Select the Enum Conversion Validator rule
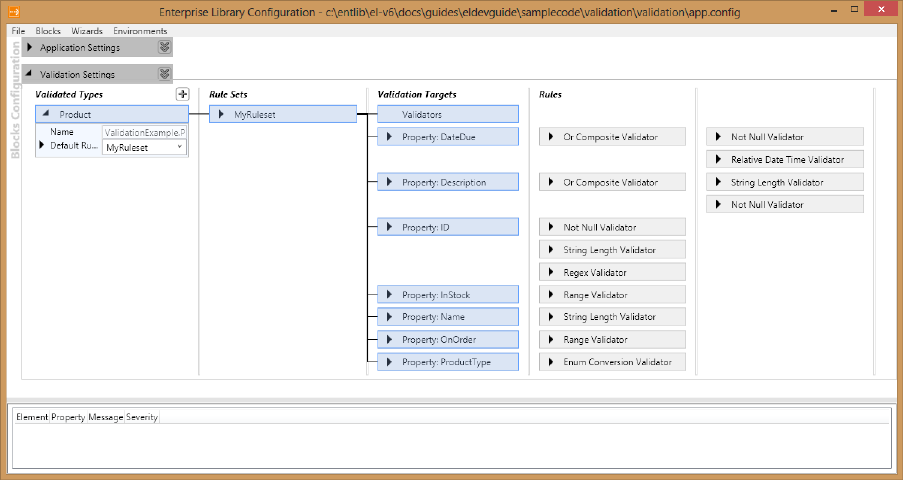 (x=612, y=362)
